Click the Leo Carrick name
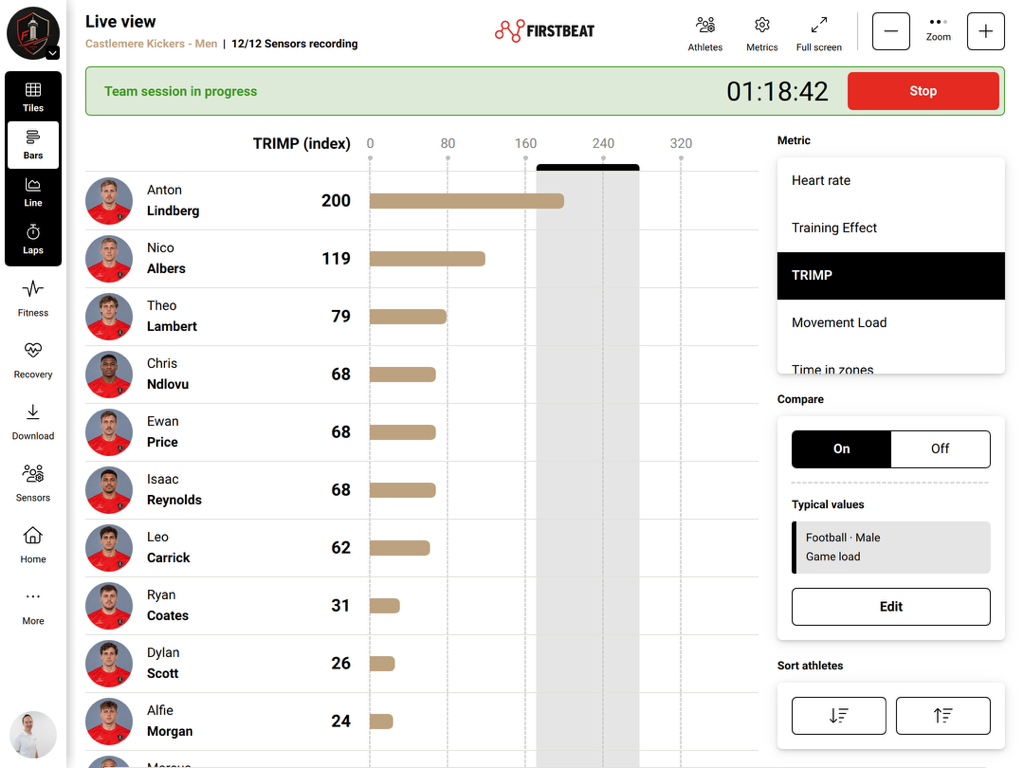The image size is (1024, 768). (168, 547)
